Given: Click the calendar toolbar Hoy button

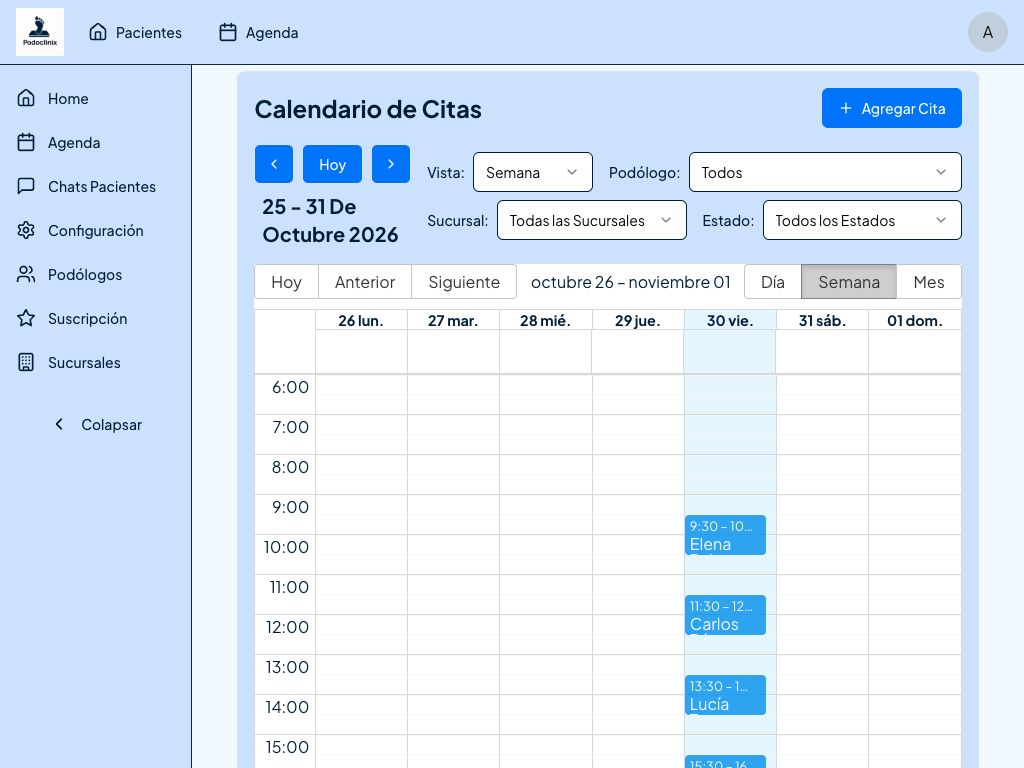Looking at the screenshot, I should click(287, 282).
